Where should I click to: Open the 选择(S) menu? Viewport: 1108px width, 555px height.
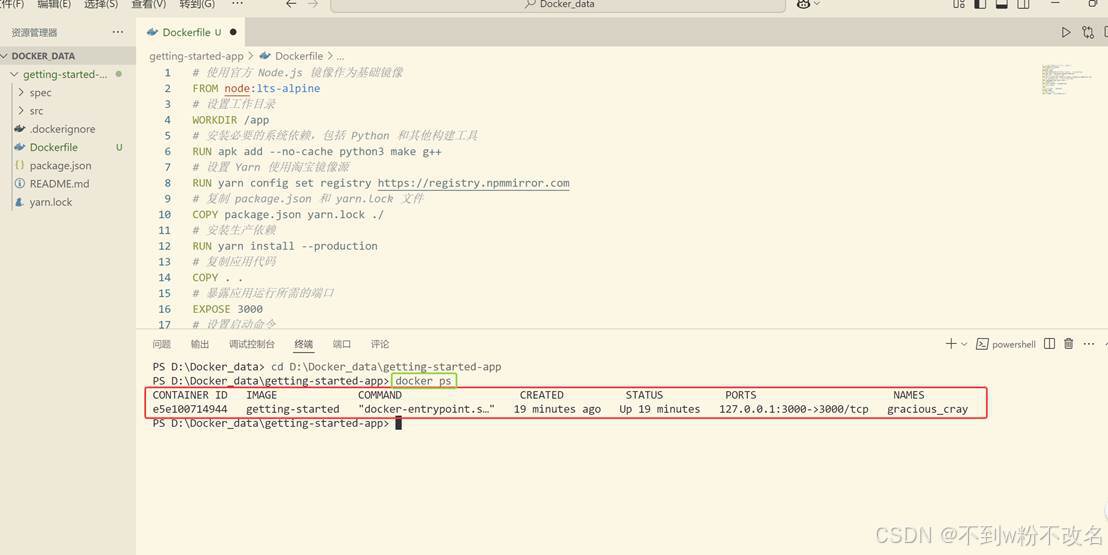(x=101, y=4)
